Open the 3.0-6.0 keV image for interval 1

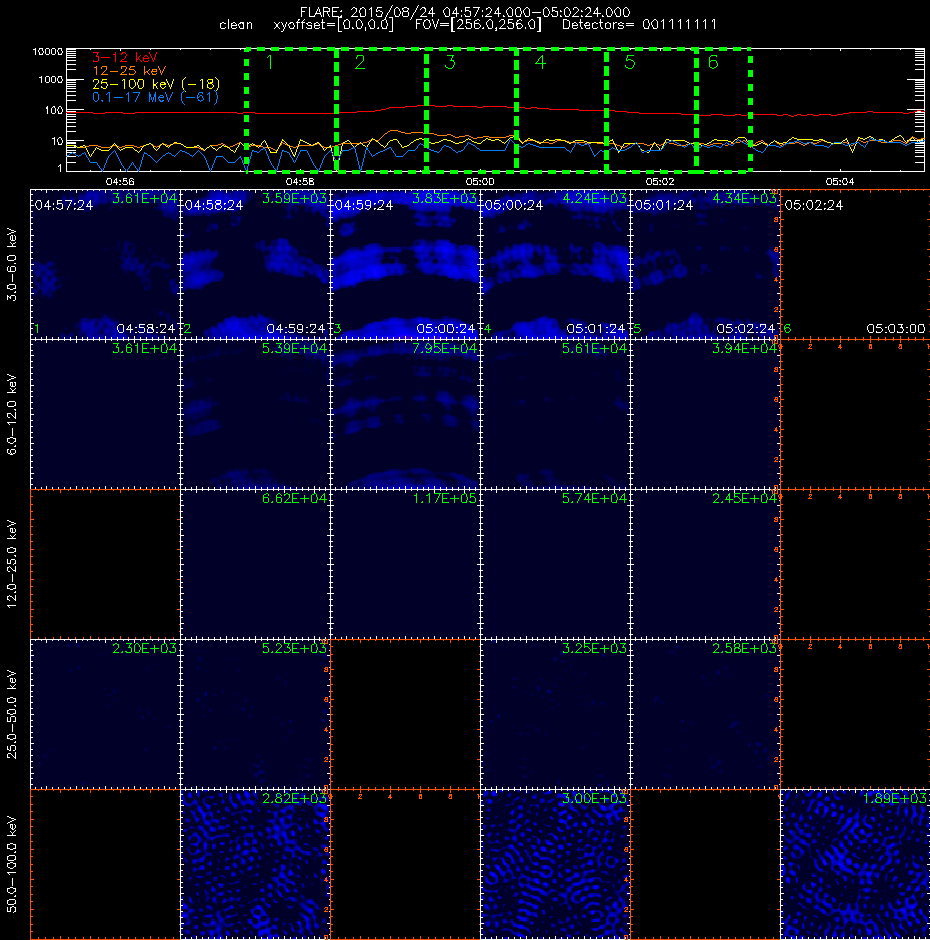coord(105,264)
